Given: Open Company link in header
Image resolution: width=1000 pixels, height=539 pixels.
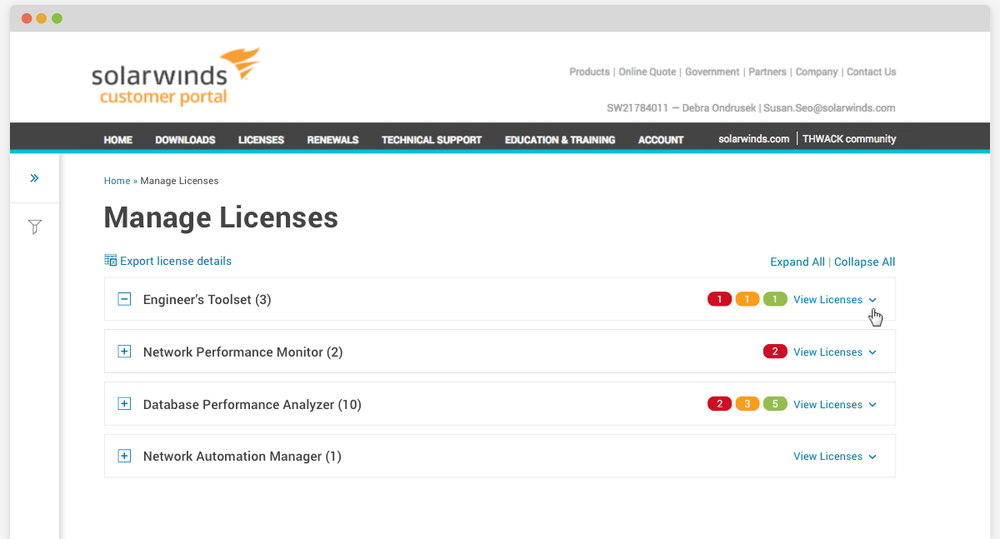Looking at the screenshot, I should pos(816,71).
